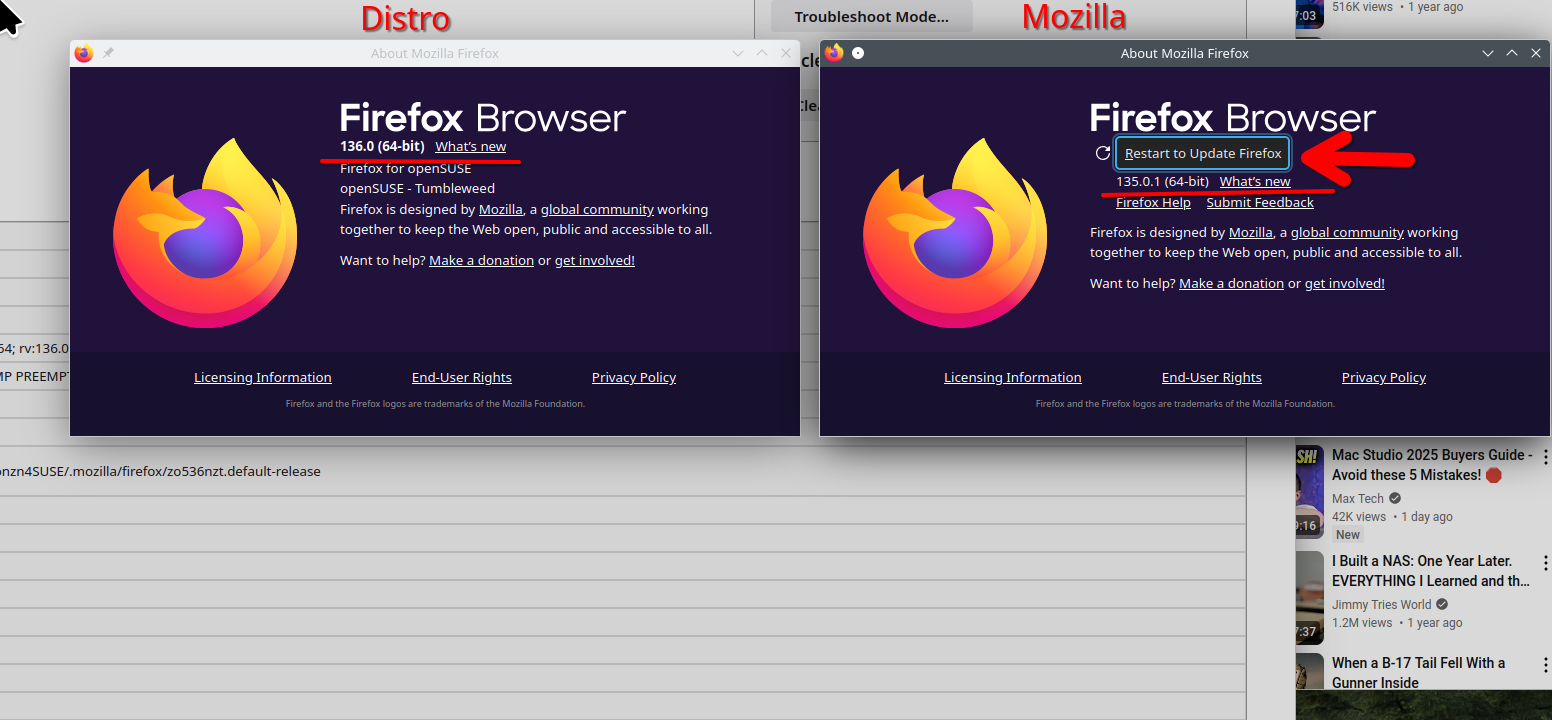This screenshot has height=720, width=1552.
Task: Click keep-above arrow in Mozilla window titlebar
Action: click(x=1512, y=53)
